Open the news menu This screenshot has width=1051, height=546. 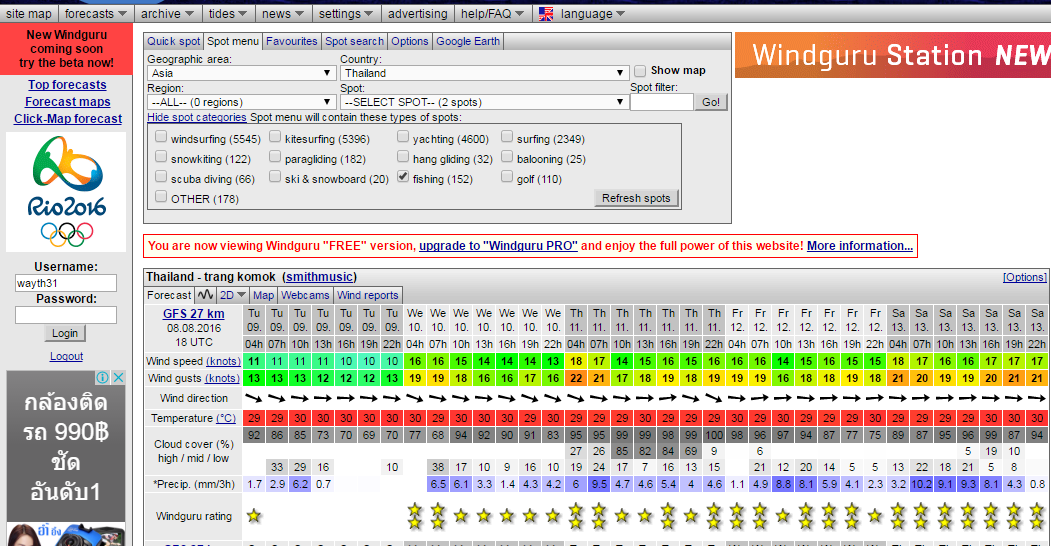click(283, 13)
